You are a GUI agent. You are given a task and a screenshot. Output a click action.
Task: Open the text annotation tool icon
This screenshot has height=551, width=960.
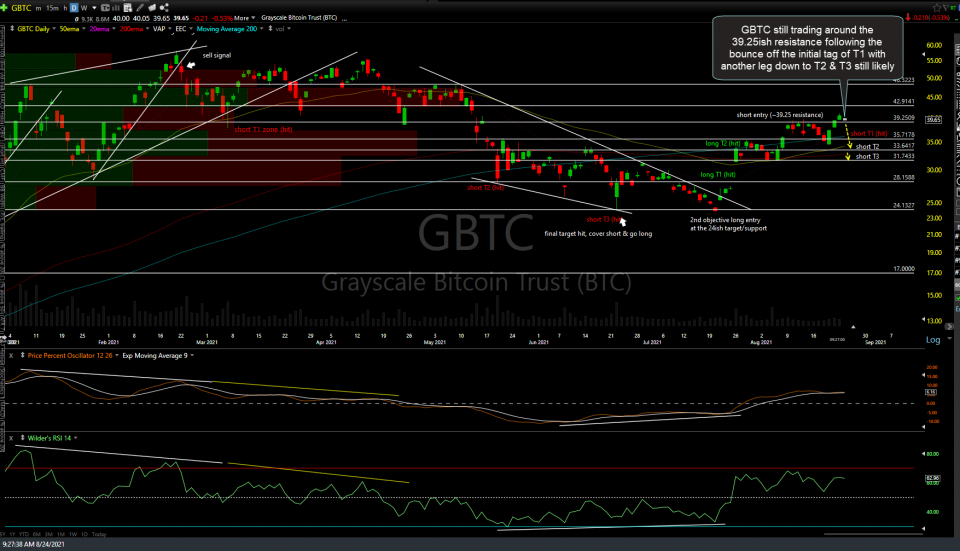coord(105,8)
